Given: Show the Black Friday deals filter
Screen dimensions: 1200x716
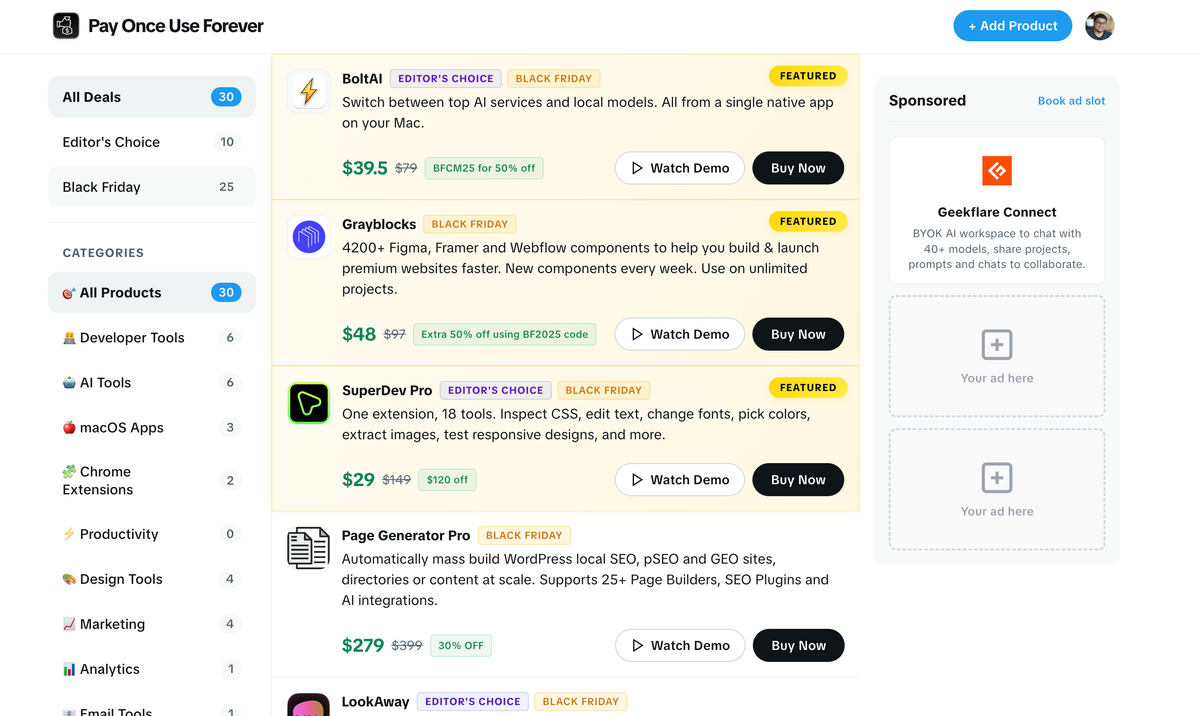Looking at the screenshot, I should [x=152, y=187].
